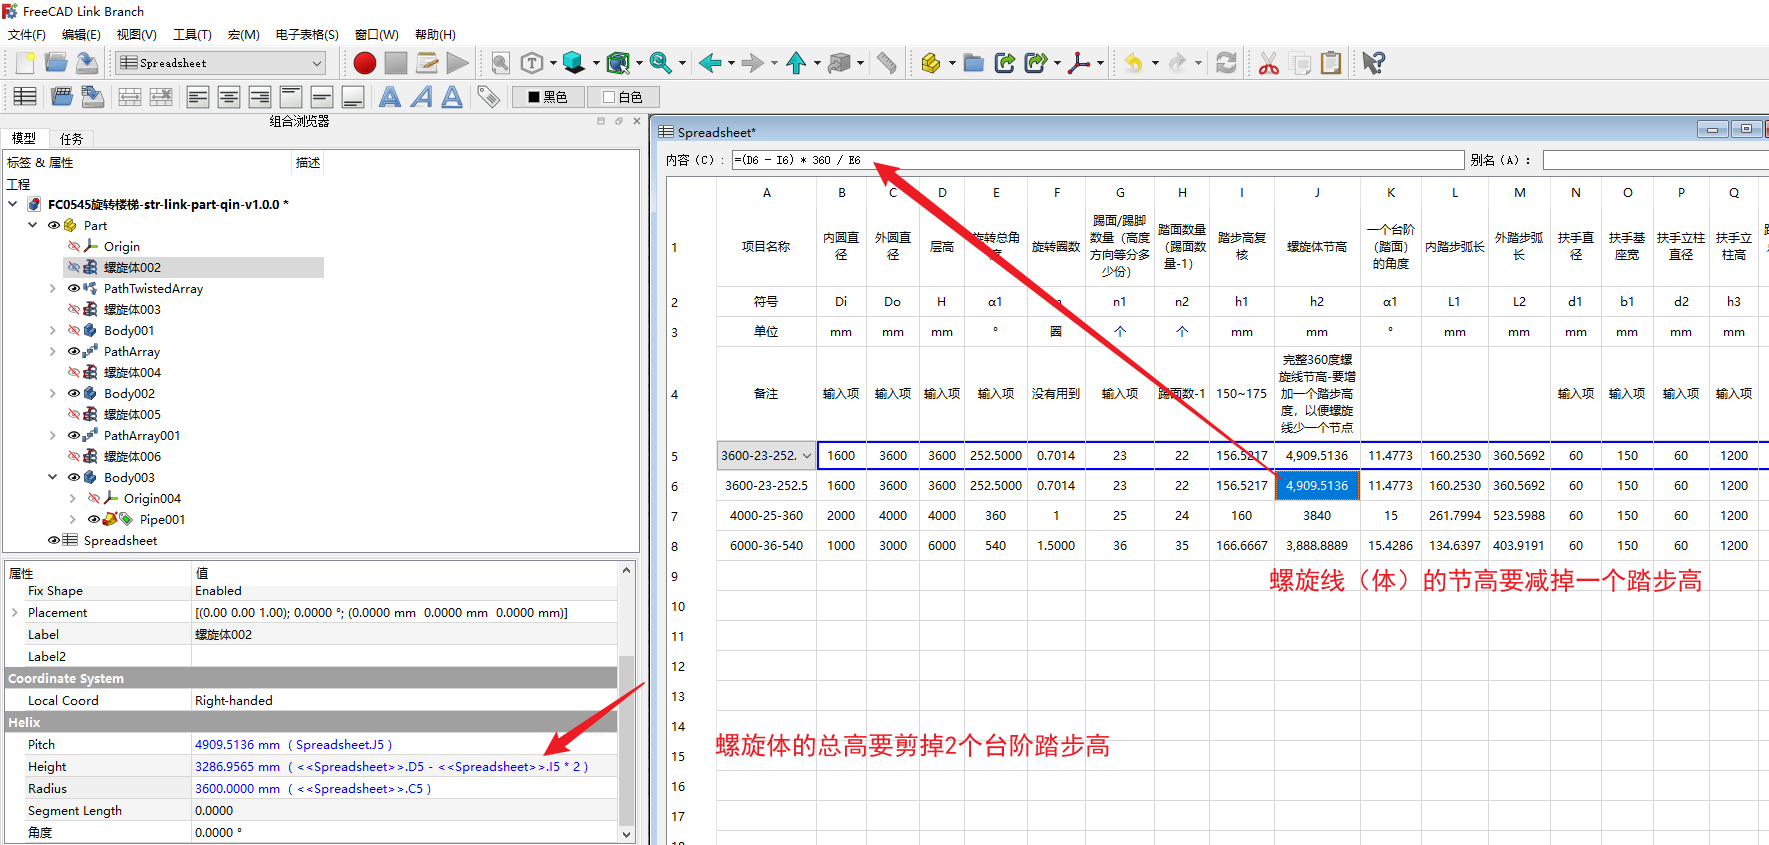Switch to the 任务 tab
1769x845 pixels.
click(x=71, y=139)
